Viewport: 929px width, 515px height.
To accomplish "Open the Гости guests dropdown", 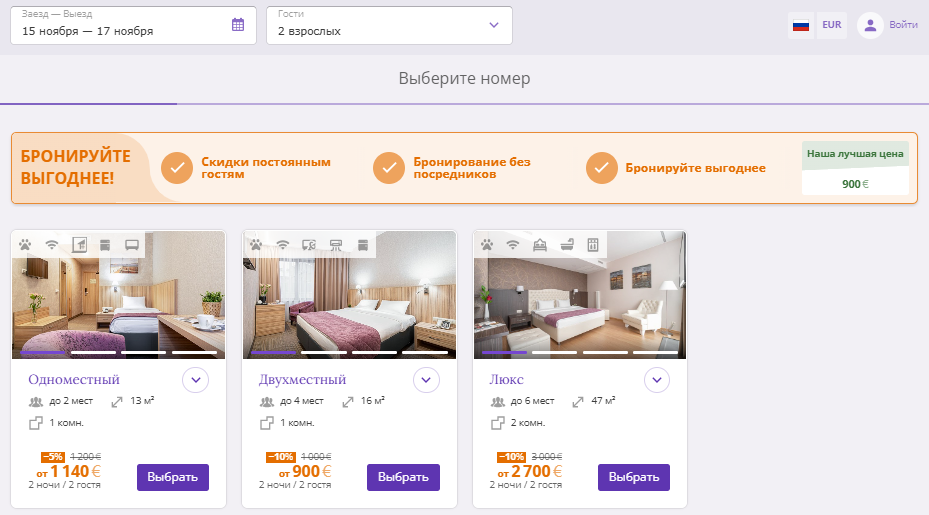I will click(389, 25).
